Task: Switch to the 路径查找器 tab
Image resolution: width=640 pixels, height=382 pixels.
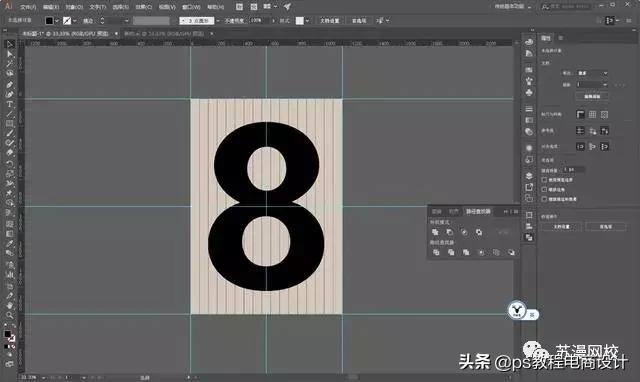Action: (x=478, y=211)
